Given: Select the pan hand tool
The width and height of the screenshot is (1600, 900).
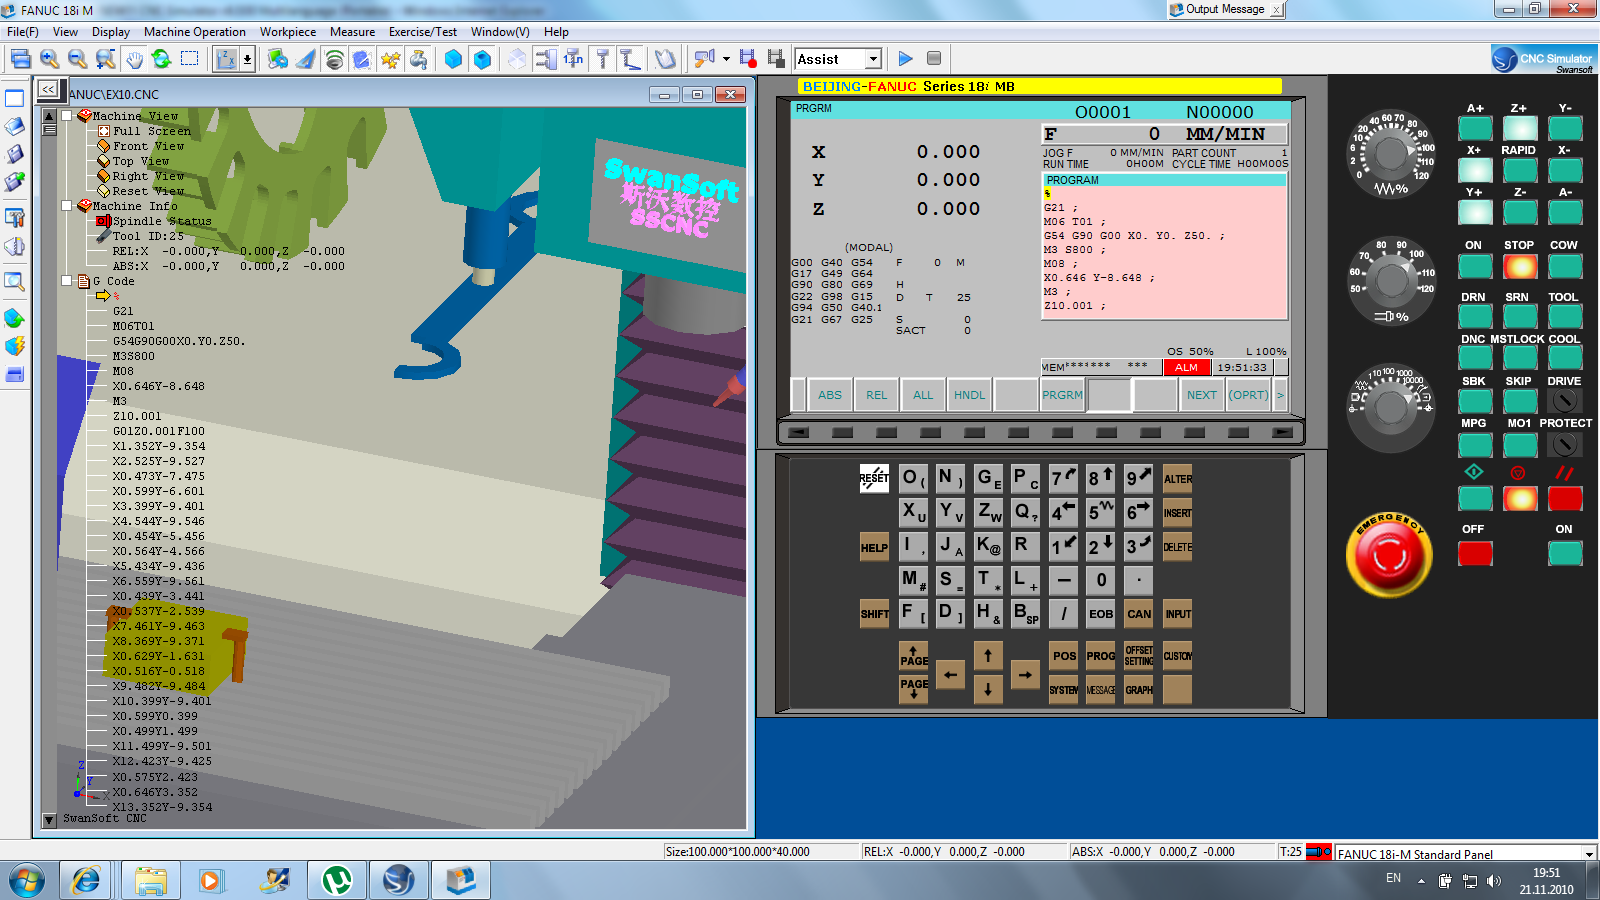Looking at the screenshot, I should (134, 60).
